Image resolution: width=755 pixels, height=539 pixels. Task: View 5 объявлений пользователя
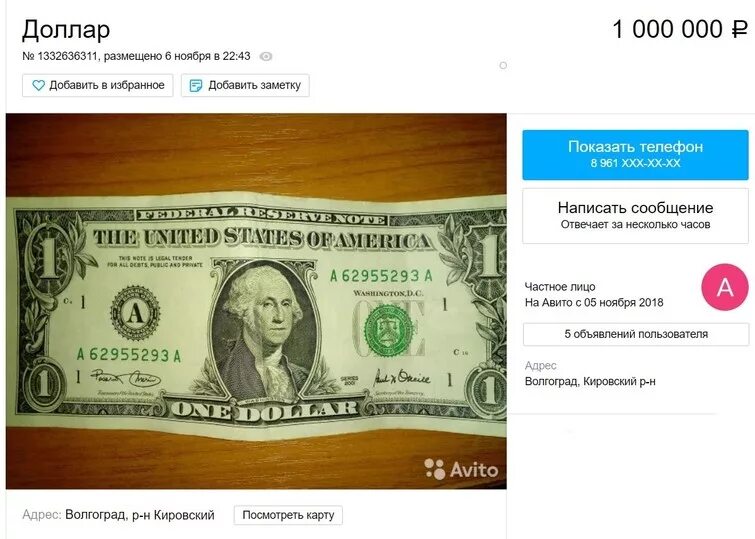pyautogui.click(x=636, y=334)
